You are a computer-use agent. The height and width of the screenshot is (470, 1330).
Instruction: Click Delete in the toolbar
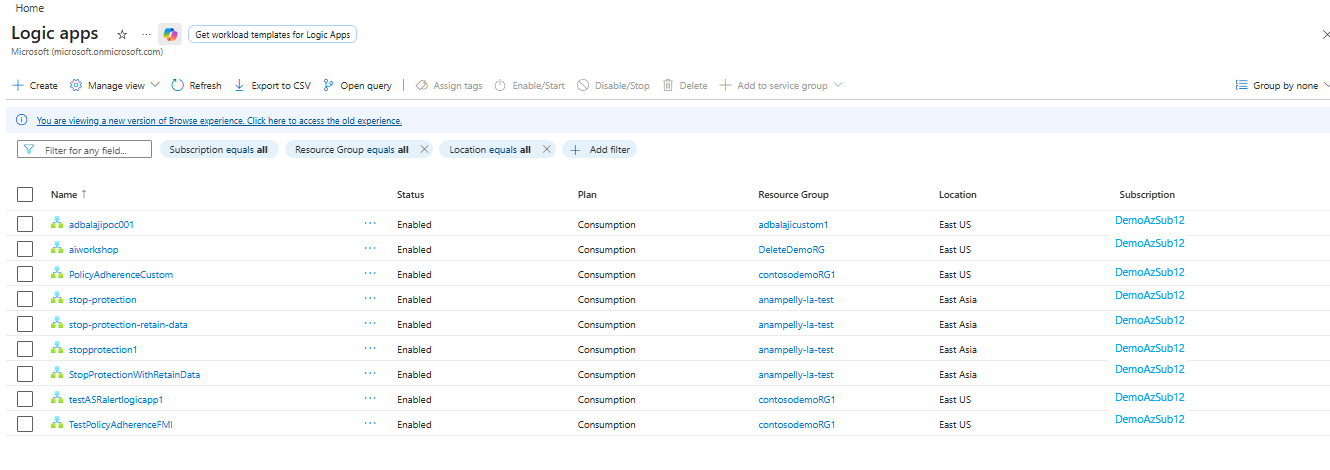[x=685, y=85]
